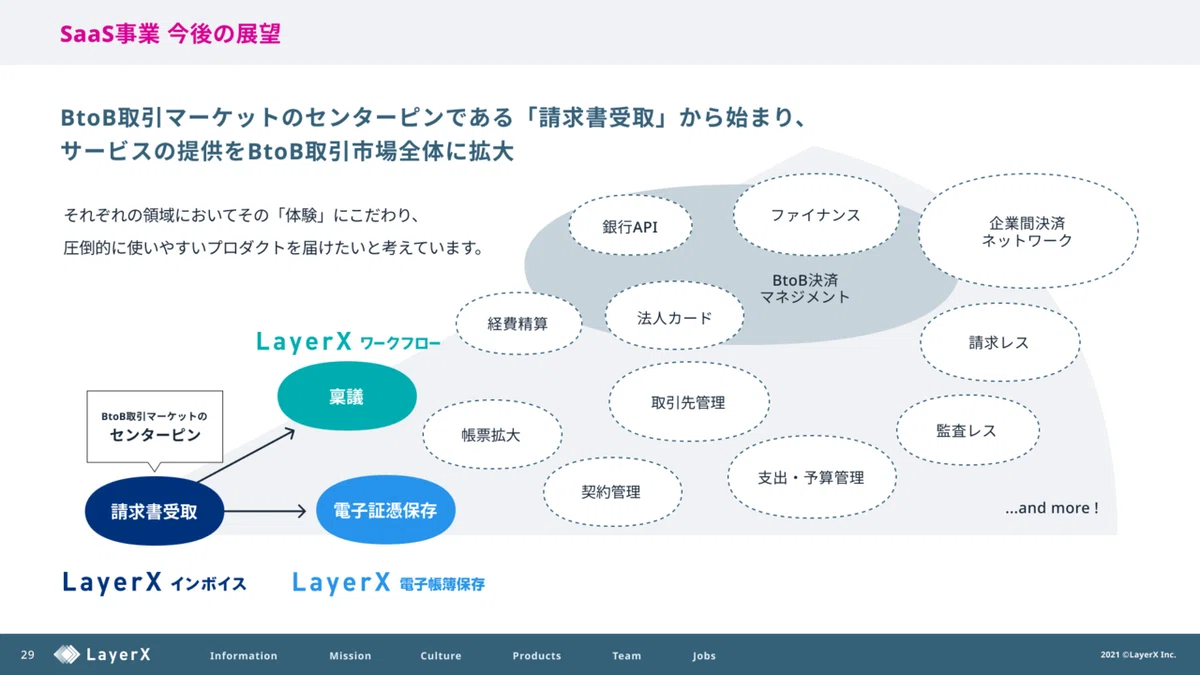The image size is (1200, 675).
Task: Click the 企業間決済ネットワーク bubble
Action: pos(1027,232)
